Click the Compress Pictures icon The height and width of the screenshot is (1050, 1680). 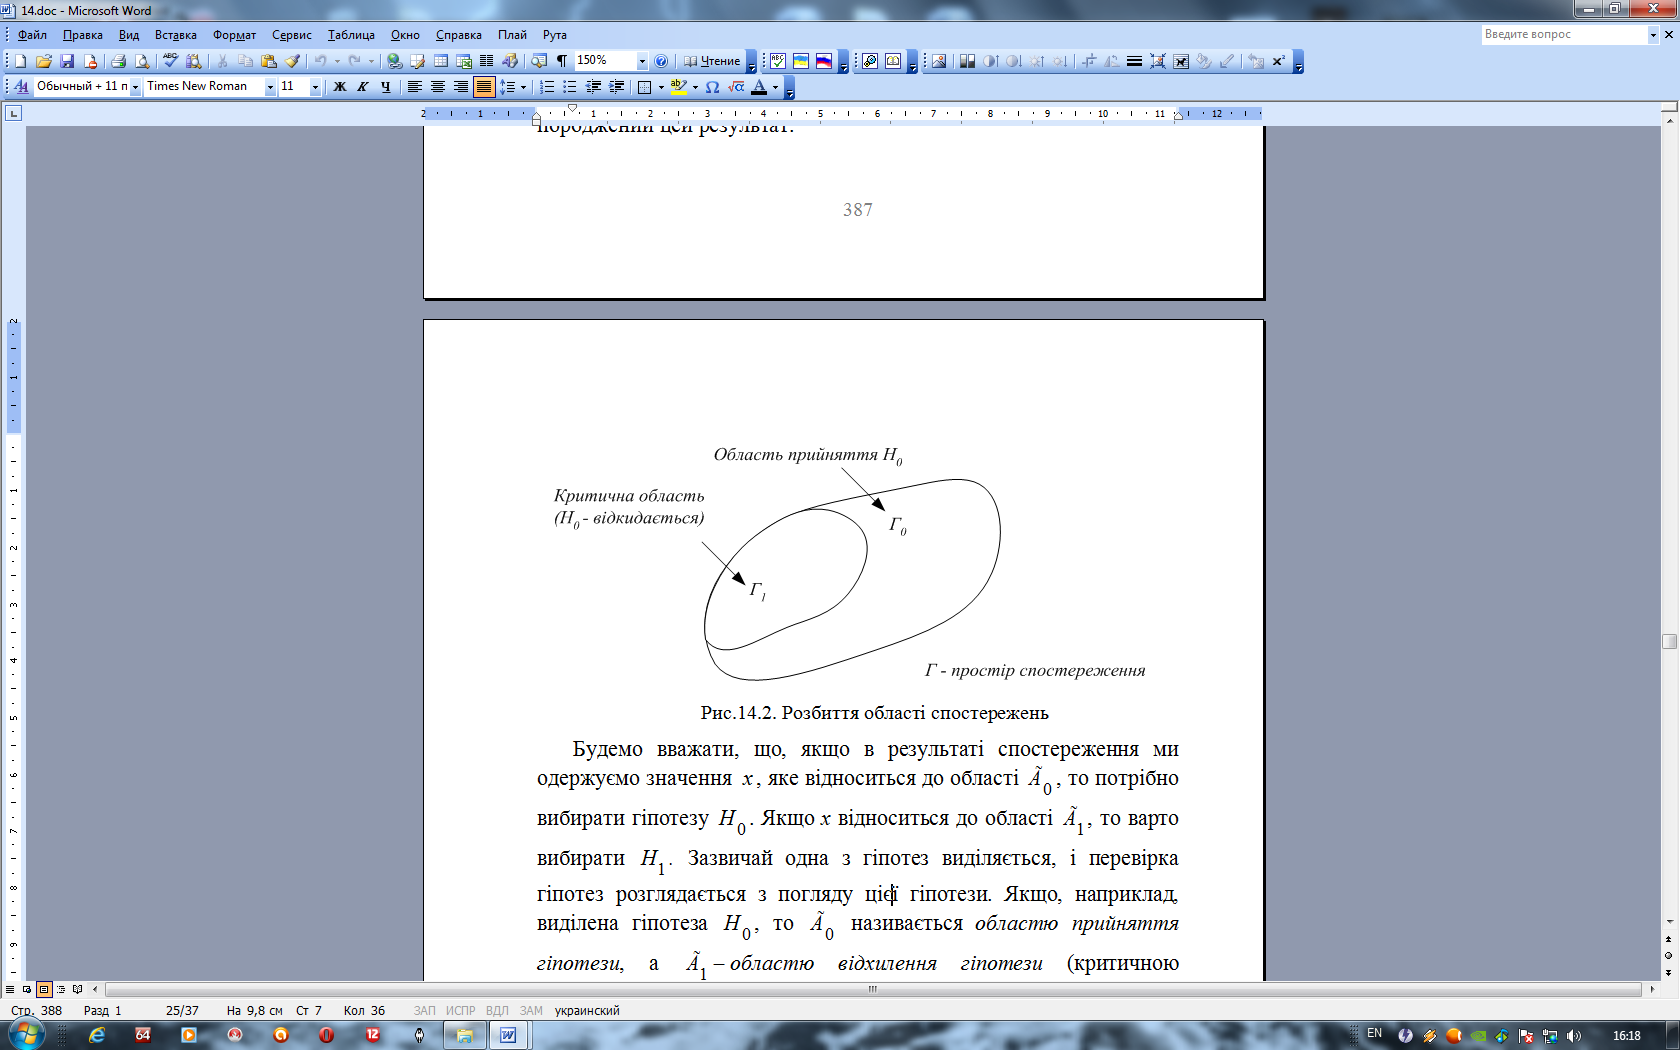click(1158, 61)
